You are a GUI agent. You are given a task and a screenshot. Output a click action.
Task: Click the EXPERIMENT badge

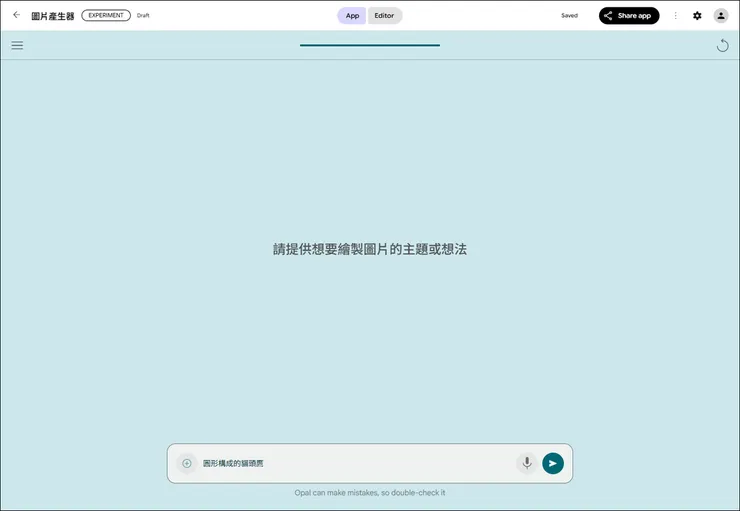pyautogui.click(x=106, y=15)
